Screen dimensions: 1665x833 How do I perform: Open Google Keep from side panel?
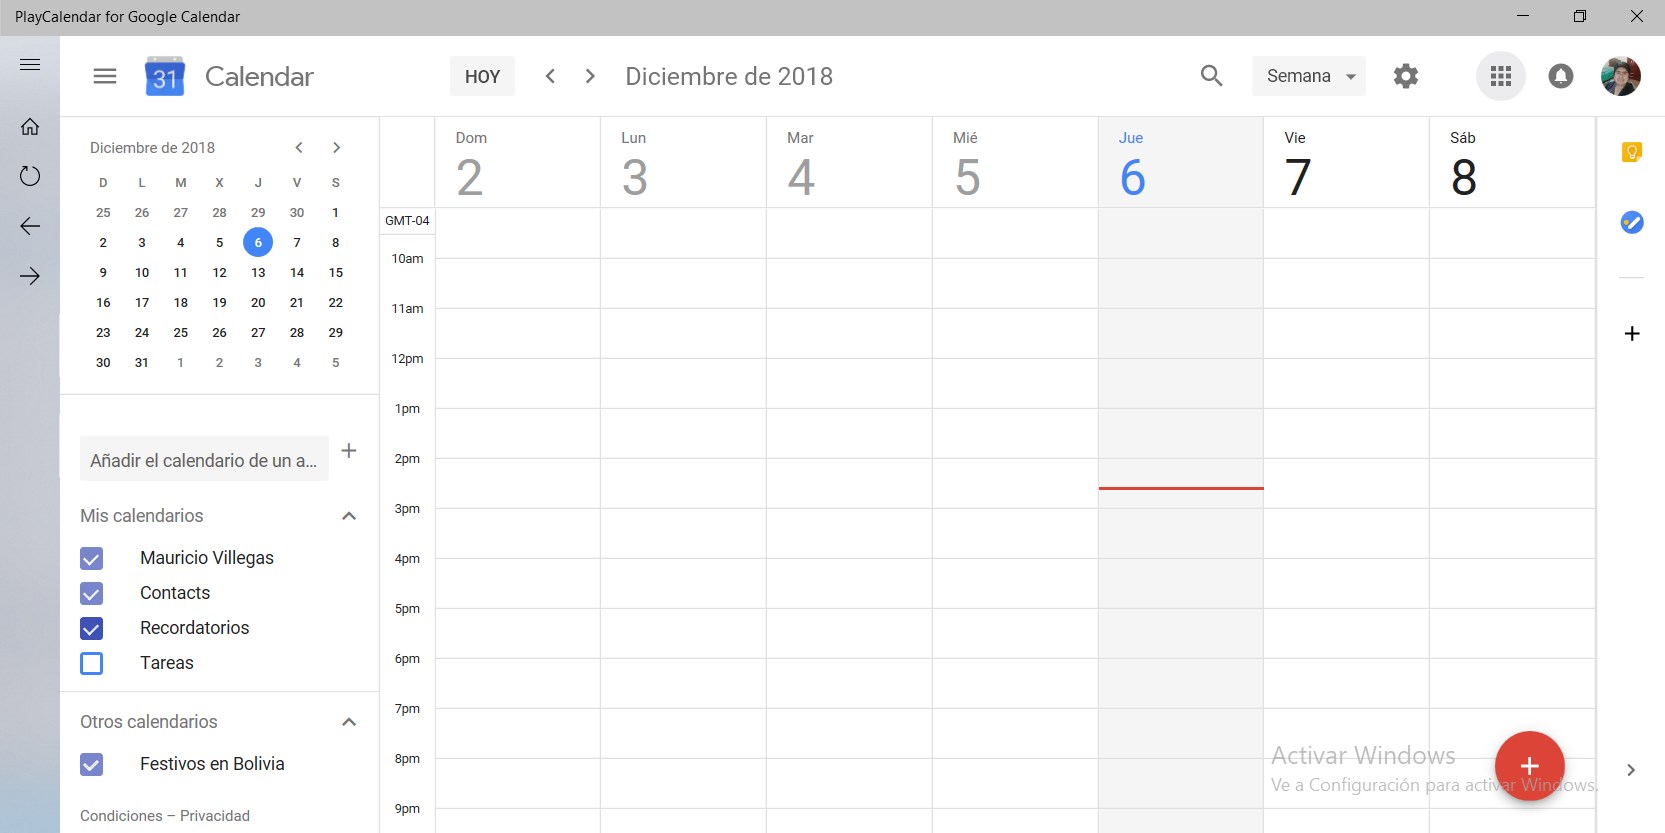1631,152
